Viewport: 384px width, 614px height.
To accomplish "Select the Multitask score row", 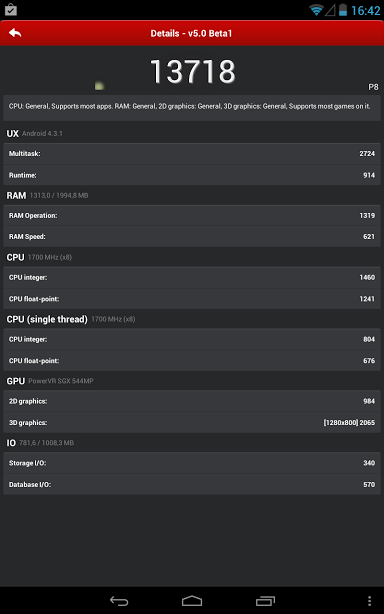I will point(192,154).
